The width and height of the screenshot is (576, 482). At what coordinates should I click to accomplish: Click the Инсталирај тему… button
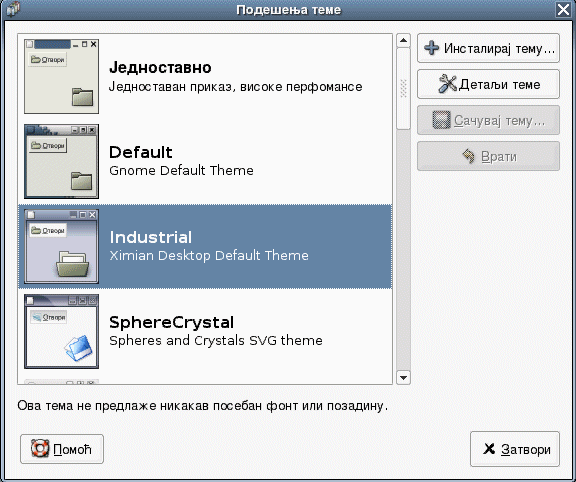[x=488, y=48]
